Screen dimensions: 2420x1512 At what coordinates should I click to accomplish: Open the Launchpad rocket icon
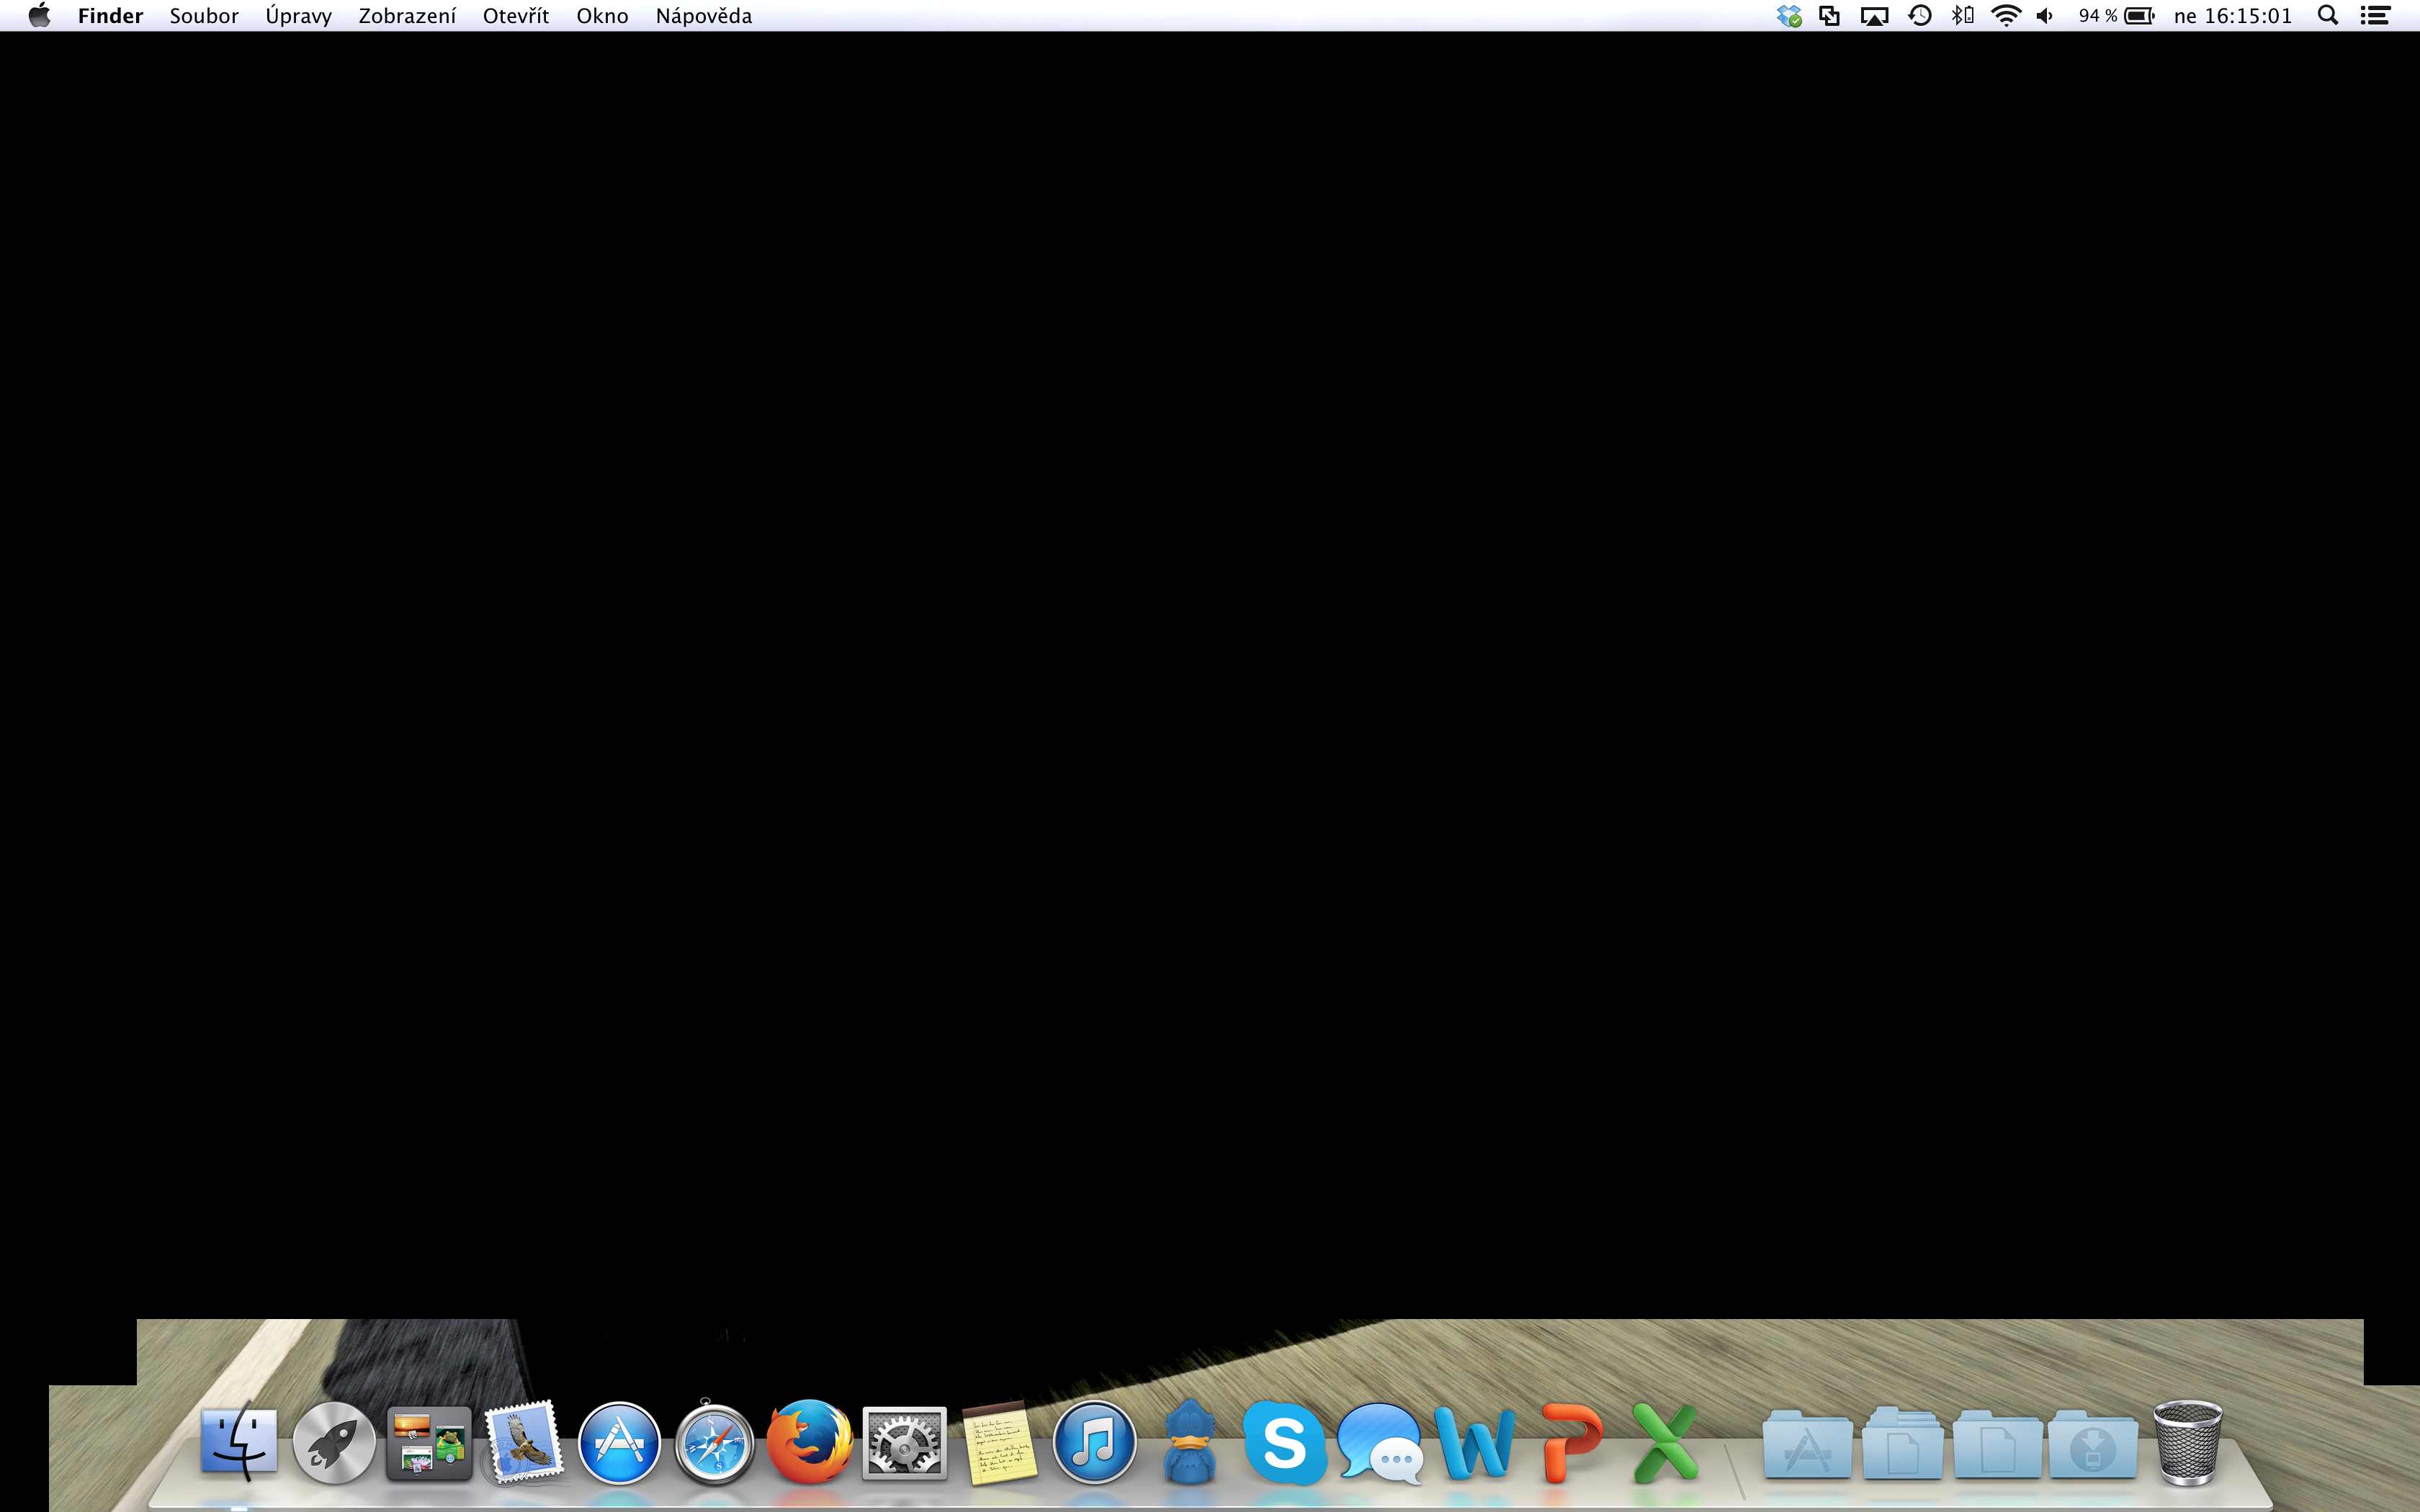(334, 1442)
